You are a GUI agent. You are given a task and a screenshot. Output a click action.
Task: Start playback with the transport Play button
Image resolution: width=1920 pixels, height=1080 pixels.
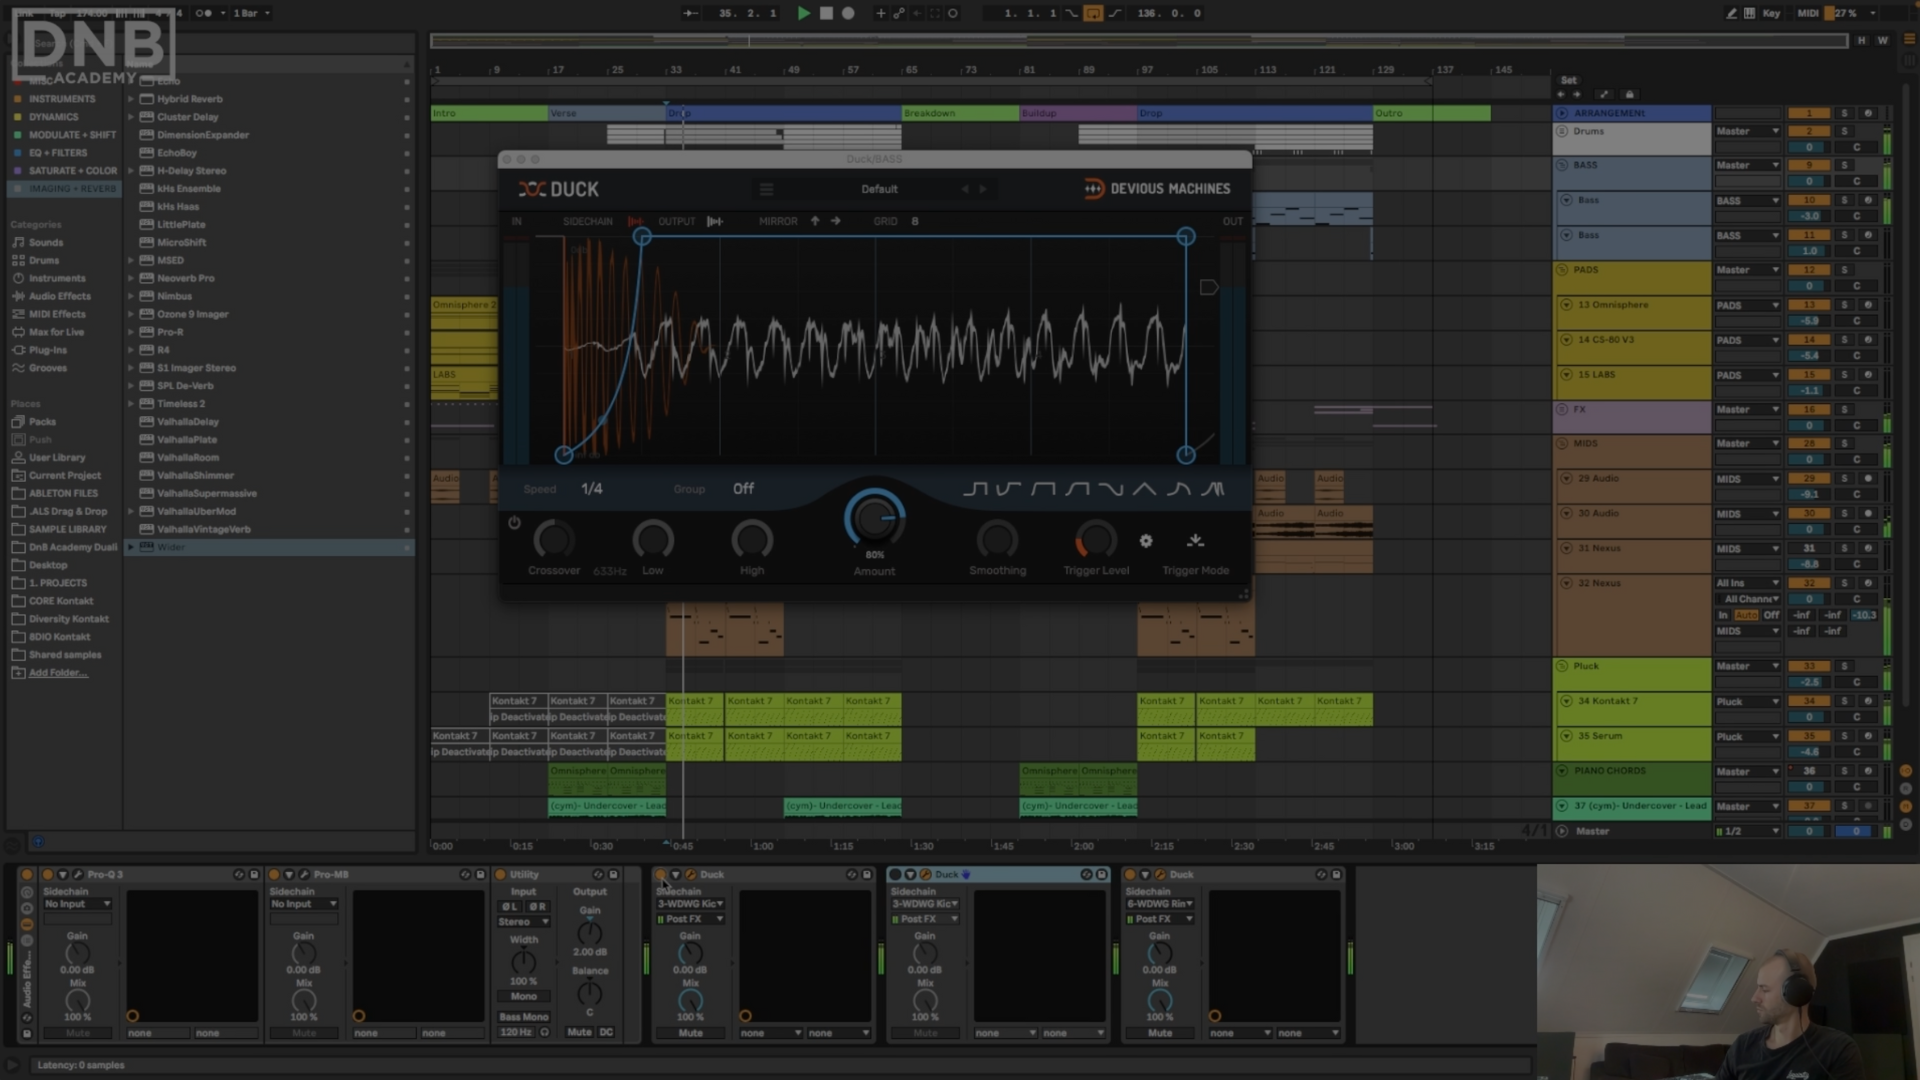tap(803, 13)
